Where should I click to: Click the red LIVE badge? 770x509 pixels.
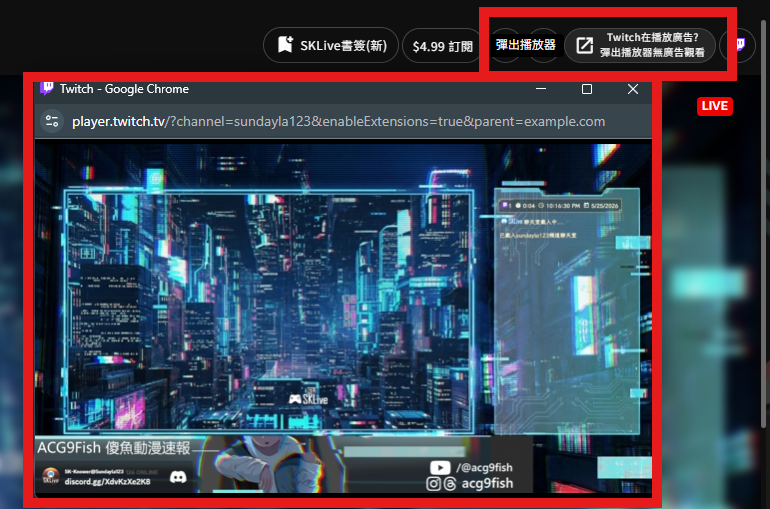[x=715, y=106]
